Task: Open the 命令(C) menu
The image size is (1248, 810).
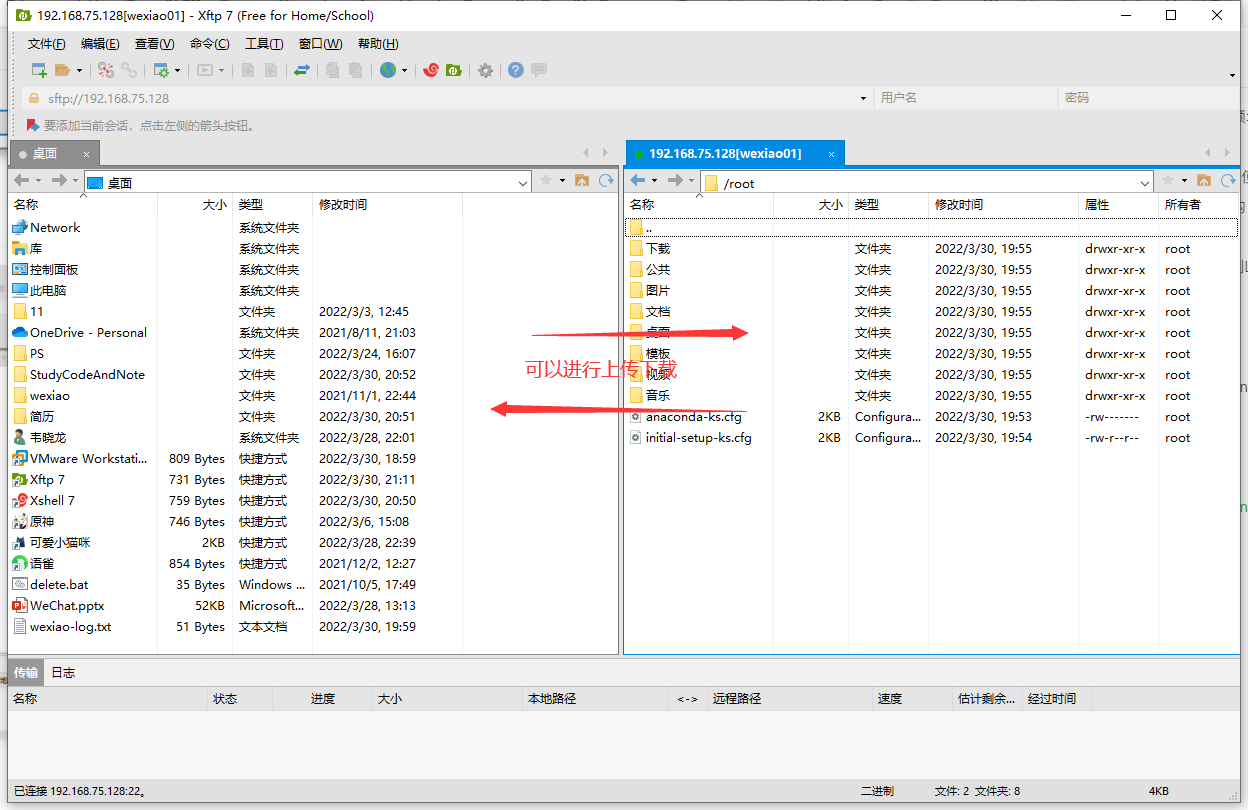Action: pyautogui.click(x=209, y=44)
